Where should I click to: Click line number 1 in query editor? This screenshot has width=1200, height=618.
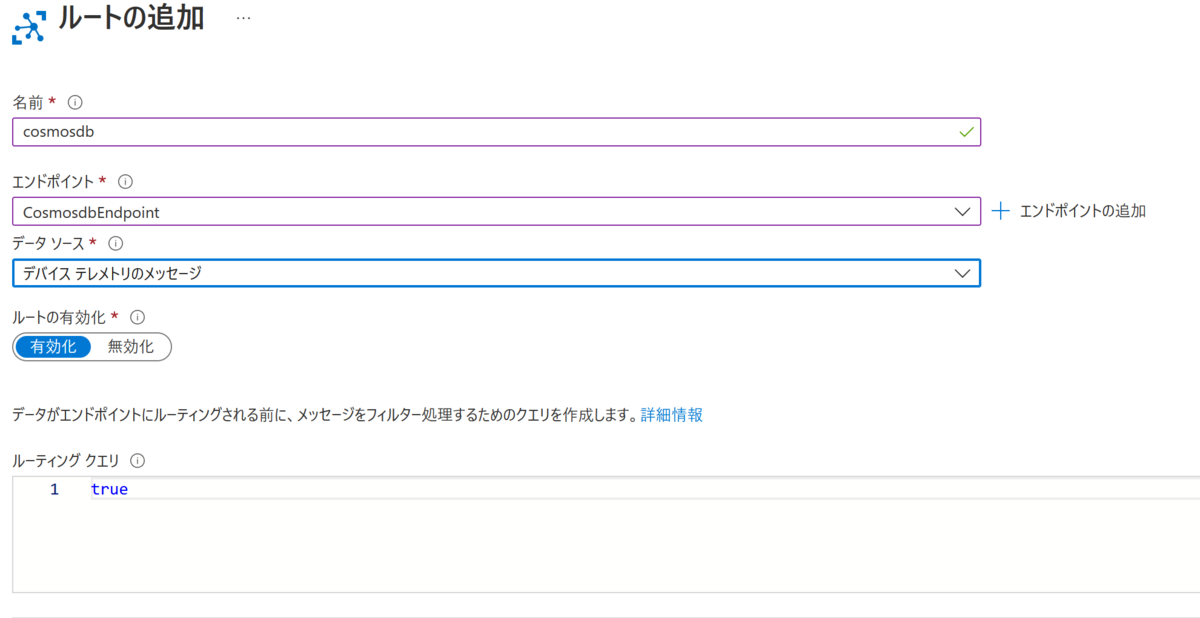pyautogui.click(x=54, y=490)
